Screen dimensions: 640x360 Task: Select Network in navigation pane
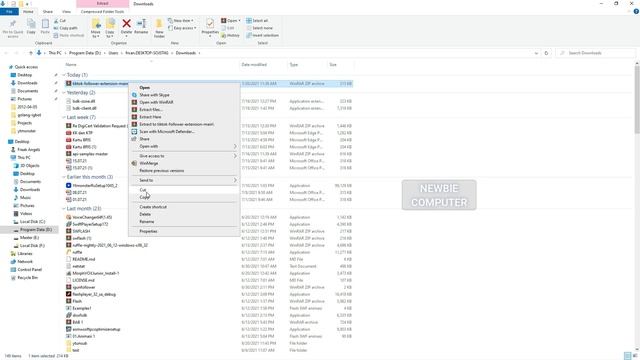24,262
